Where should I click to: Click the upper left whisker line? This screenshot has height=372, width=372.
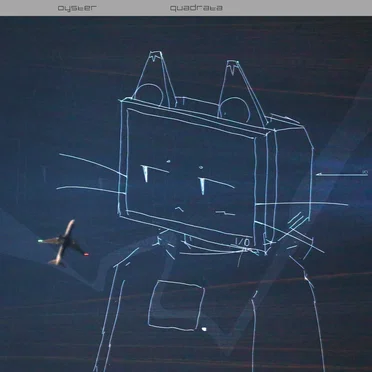point(92,165)
